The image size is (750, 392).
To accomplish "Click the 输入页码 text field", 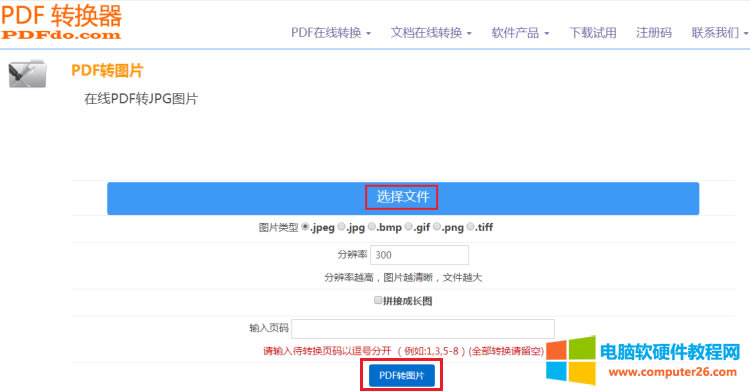I will pyautogui.click(x=423, y=328).
